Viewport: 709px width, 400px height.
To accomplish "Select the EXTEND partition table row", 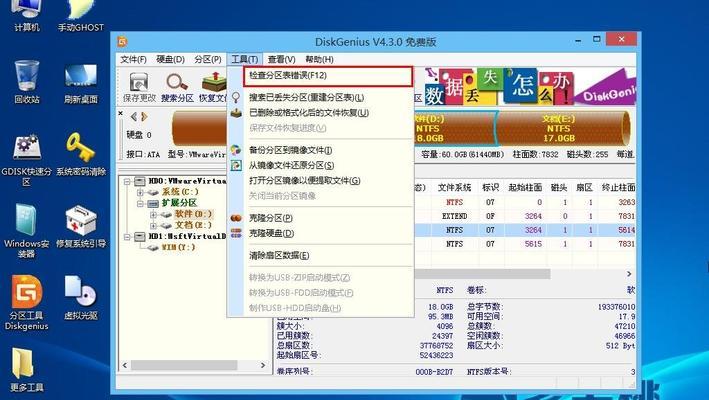I will click(525, 216).
